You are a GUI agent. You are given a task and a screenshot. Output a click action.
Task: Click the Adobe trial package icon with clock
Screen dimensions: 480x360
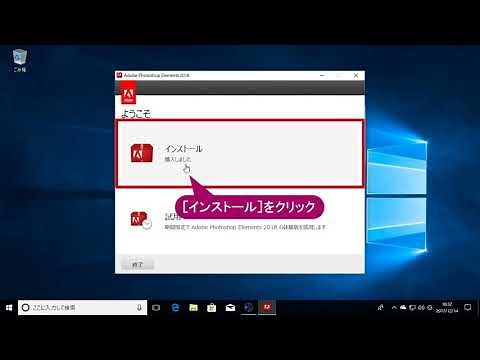(141, 220)
